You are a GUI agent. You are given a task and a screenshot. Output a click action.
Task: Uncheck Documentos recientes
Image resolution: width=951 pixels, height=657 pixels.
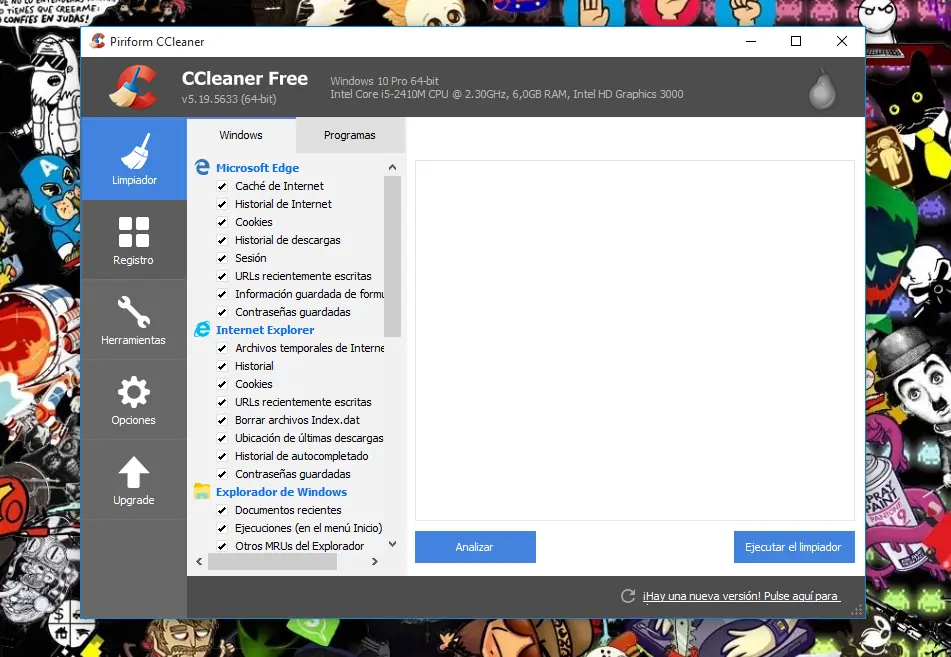point(222,510)
